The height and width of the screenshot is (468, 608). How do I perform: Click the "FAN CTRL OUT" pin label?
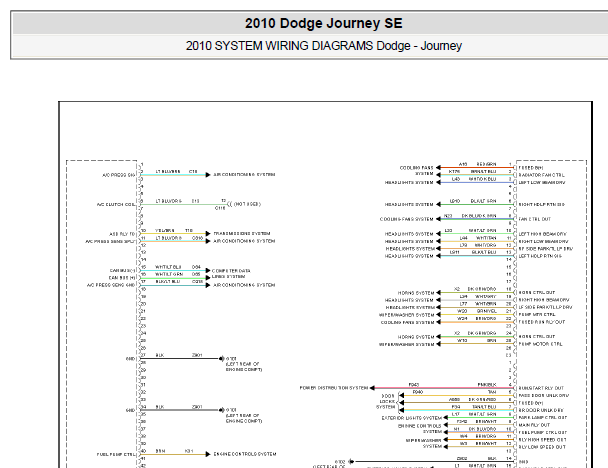[534, 219]
